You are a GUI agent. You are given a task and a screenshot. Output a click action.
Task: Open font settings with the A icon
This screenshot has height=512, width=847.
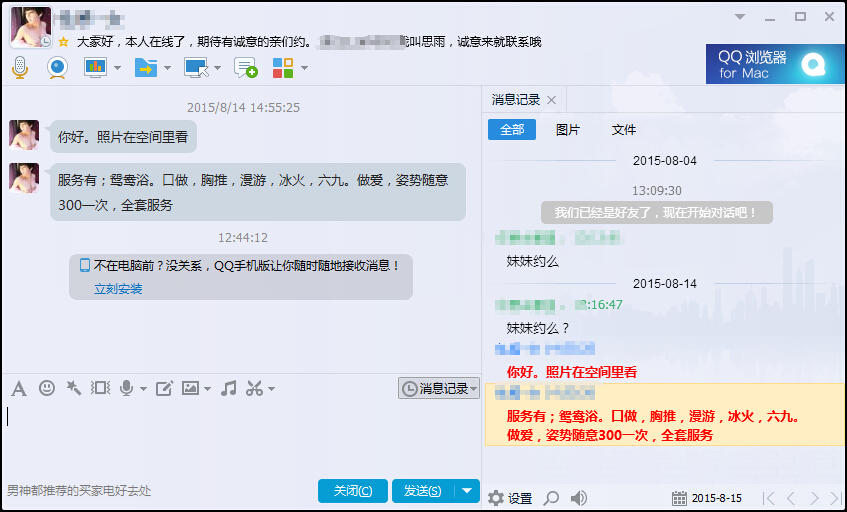(x=19, y=388)
